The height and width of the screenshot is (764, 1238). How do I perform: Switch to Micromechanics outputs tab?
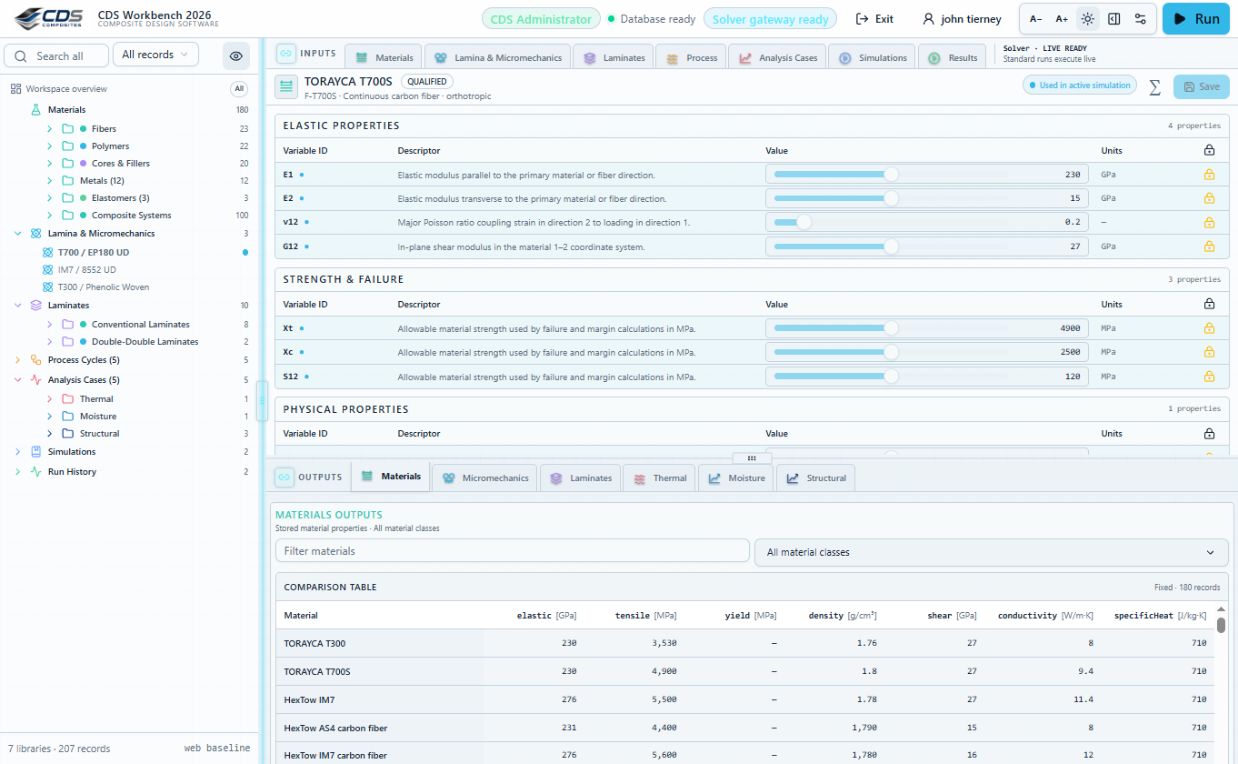click(x=485, y=478)
